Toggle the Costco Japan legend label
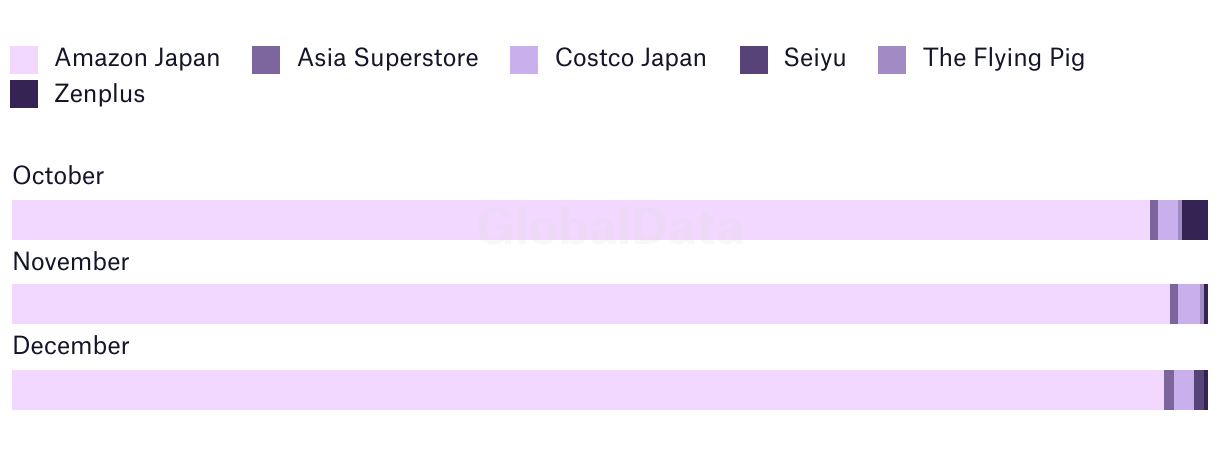Image resolution: width=1220 pixels, height=452 pixels. tap(631, 58)
